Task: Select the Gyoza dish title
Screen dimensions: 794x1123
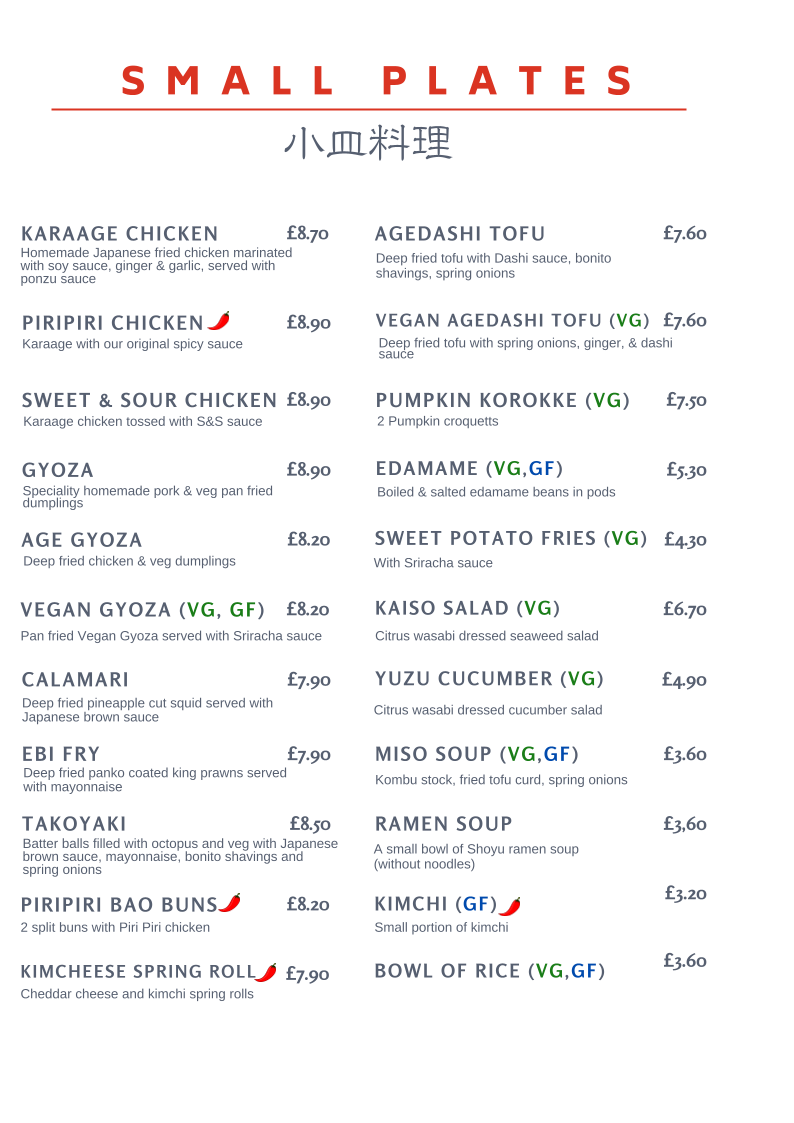Action: pos(58,470)
